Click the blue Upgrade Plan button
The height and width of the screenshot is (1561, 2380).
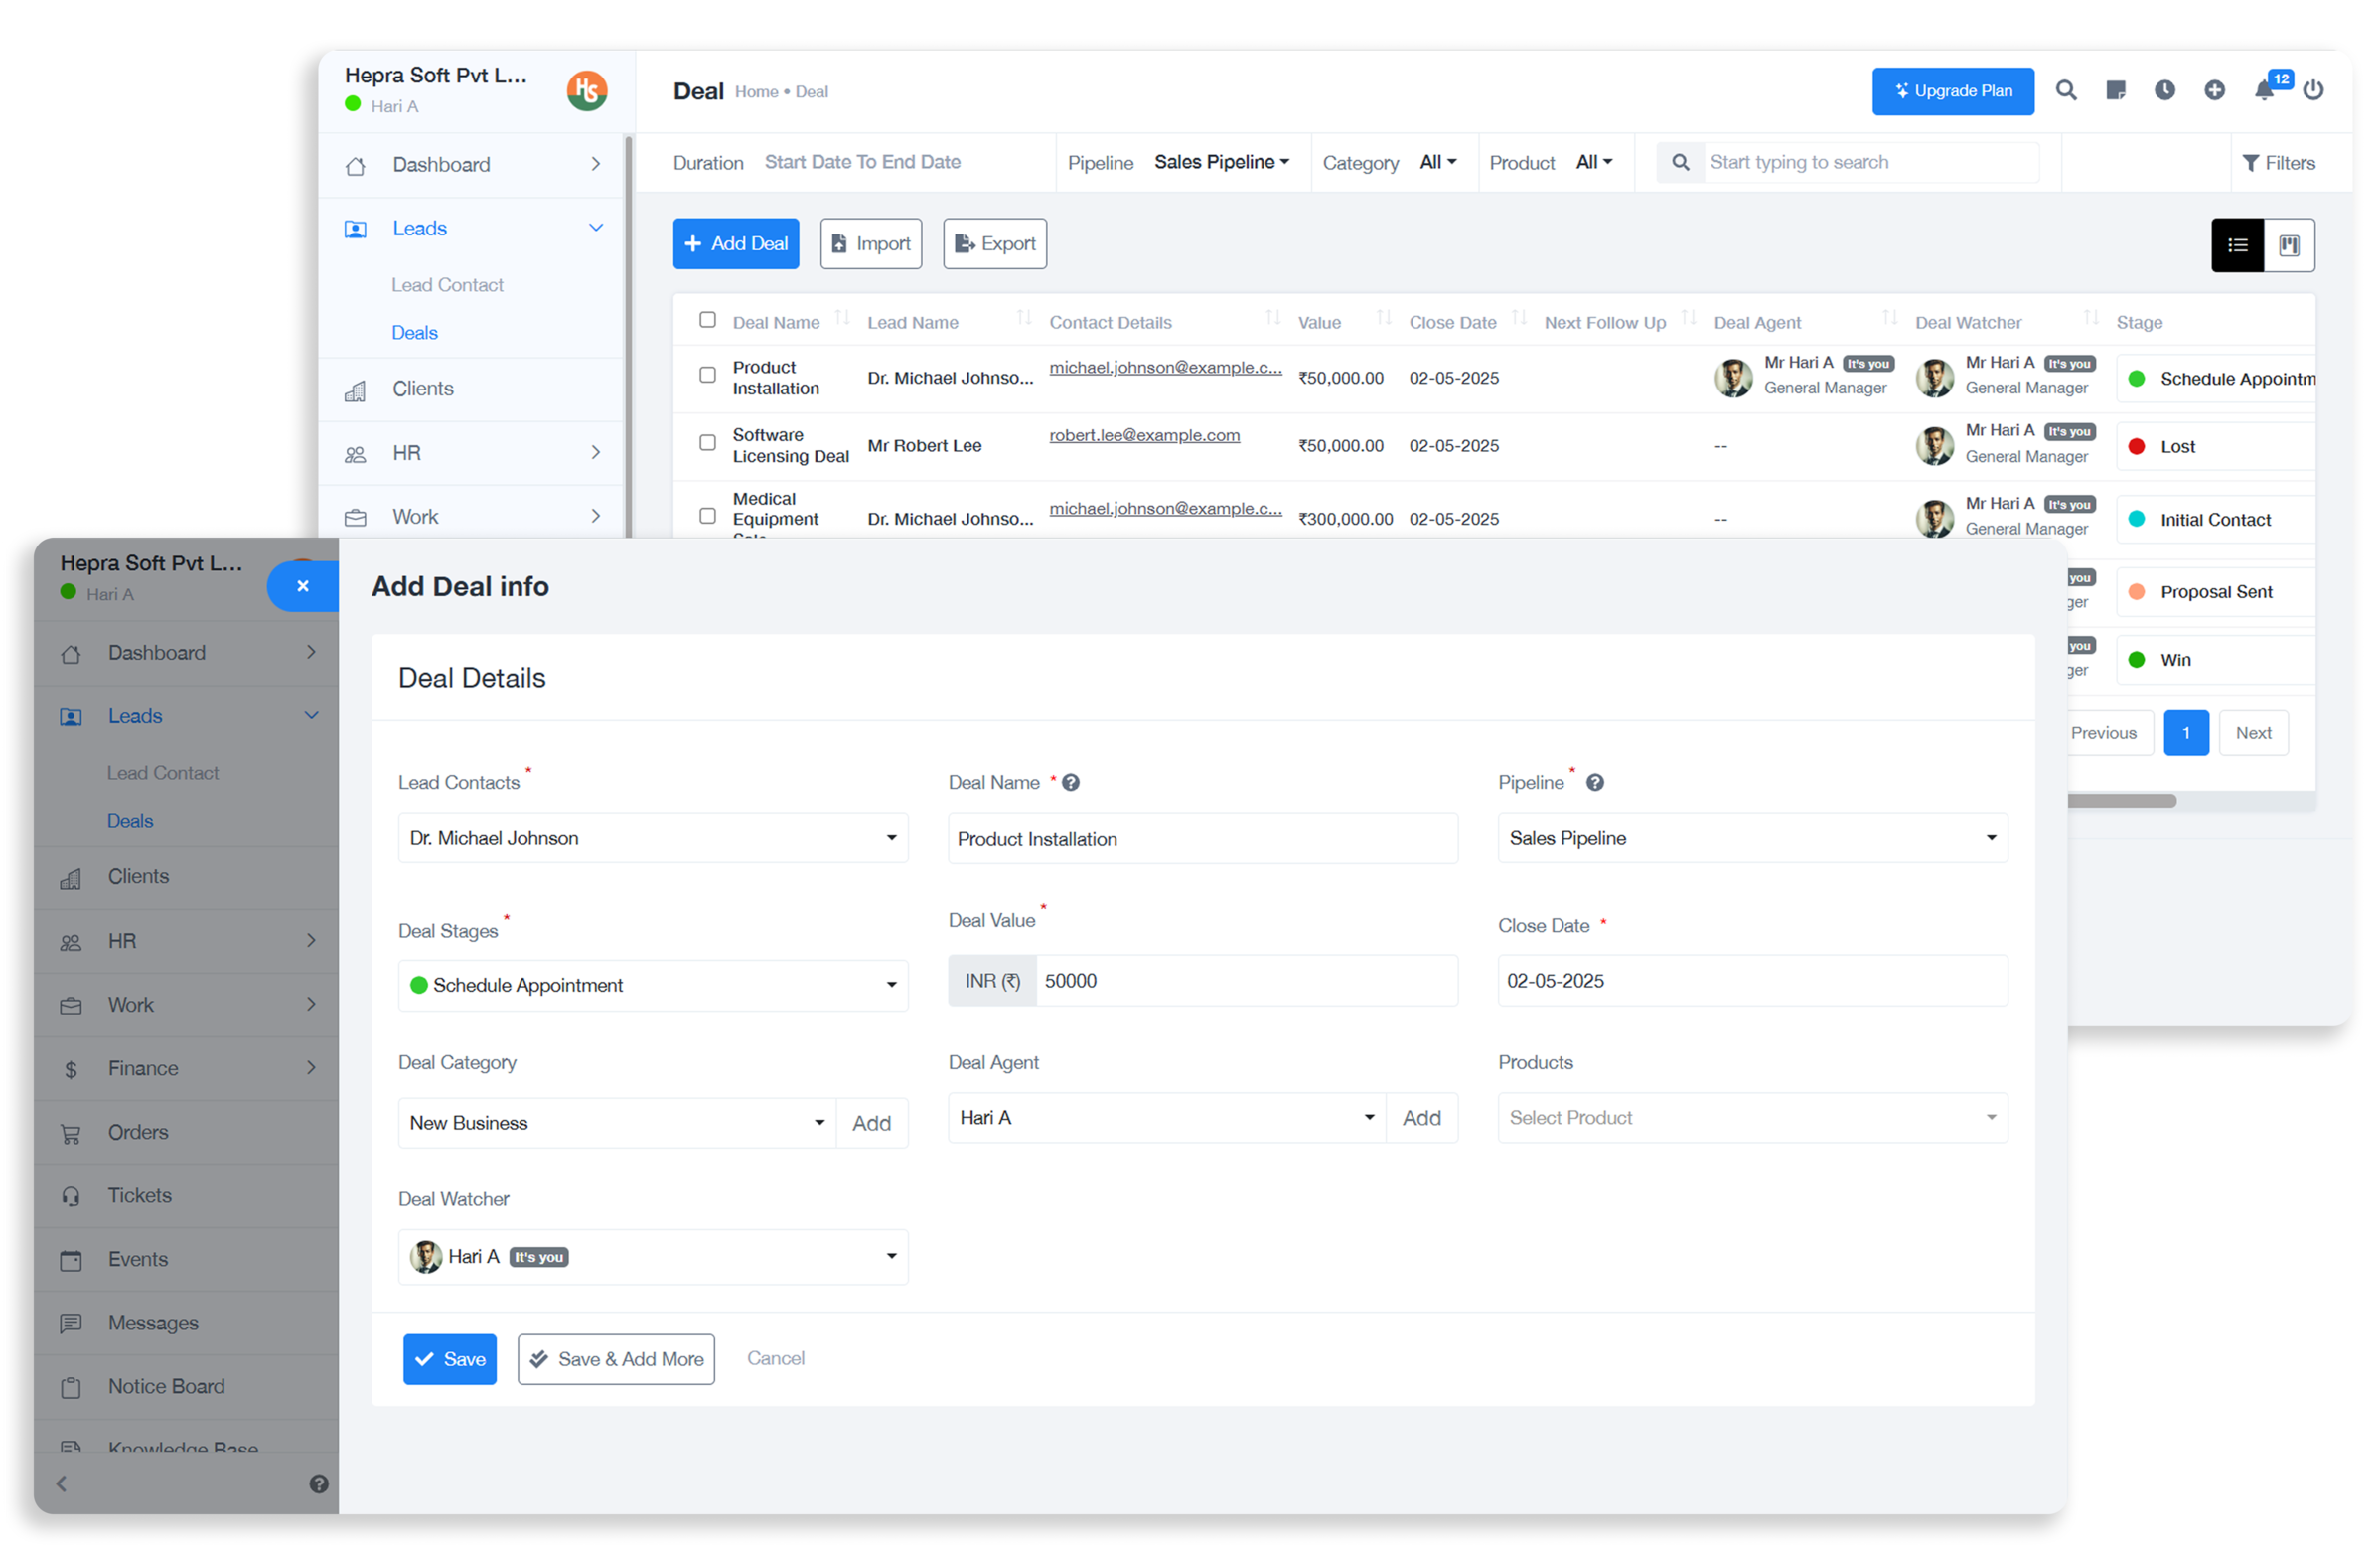click(1952, 91)
